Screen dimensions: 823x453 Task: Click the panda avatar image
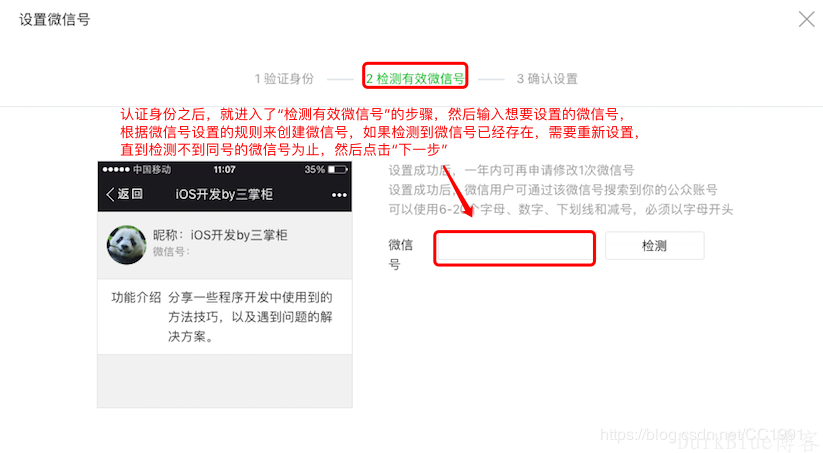tap(126, 245)
